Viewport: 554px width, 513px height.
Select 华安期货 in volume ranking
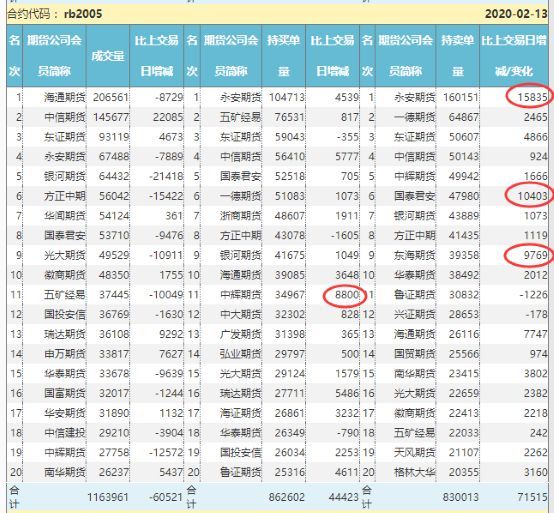pyautogui.click(x=65, y=413)
